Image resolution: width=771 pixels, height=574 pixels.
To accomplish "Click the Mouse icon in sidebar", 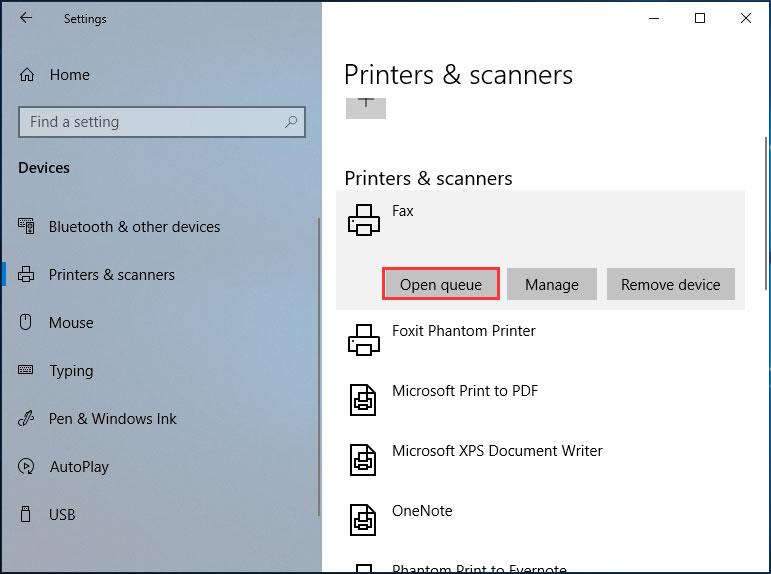I will (x=26, y=322).
